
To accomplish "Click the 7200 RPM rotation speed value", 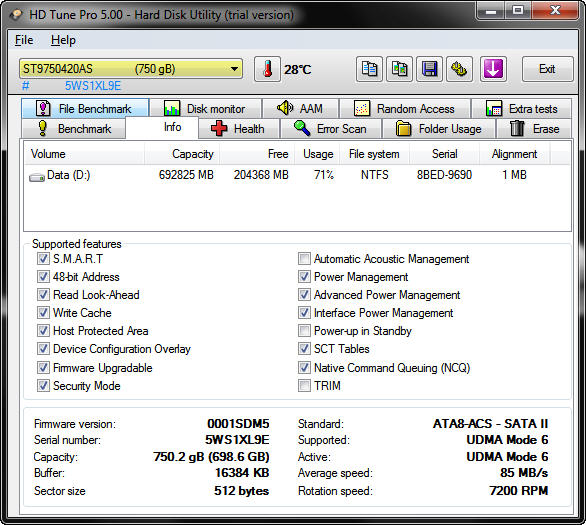I will 519,490.
